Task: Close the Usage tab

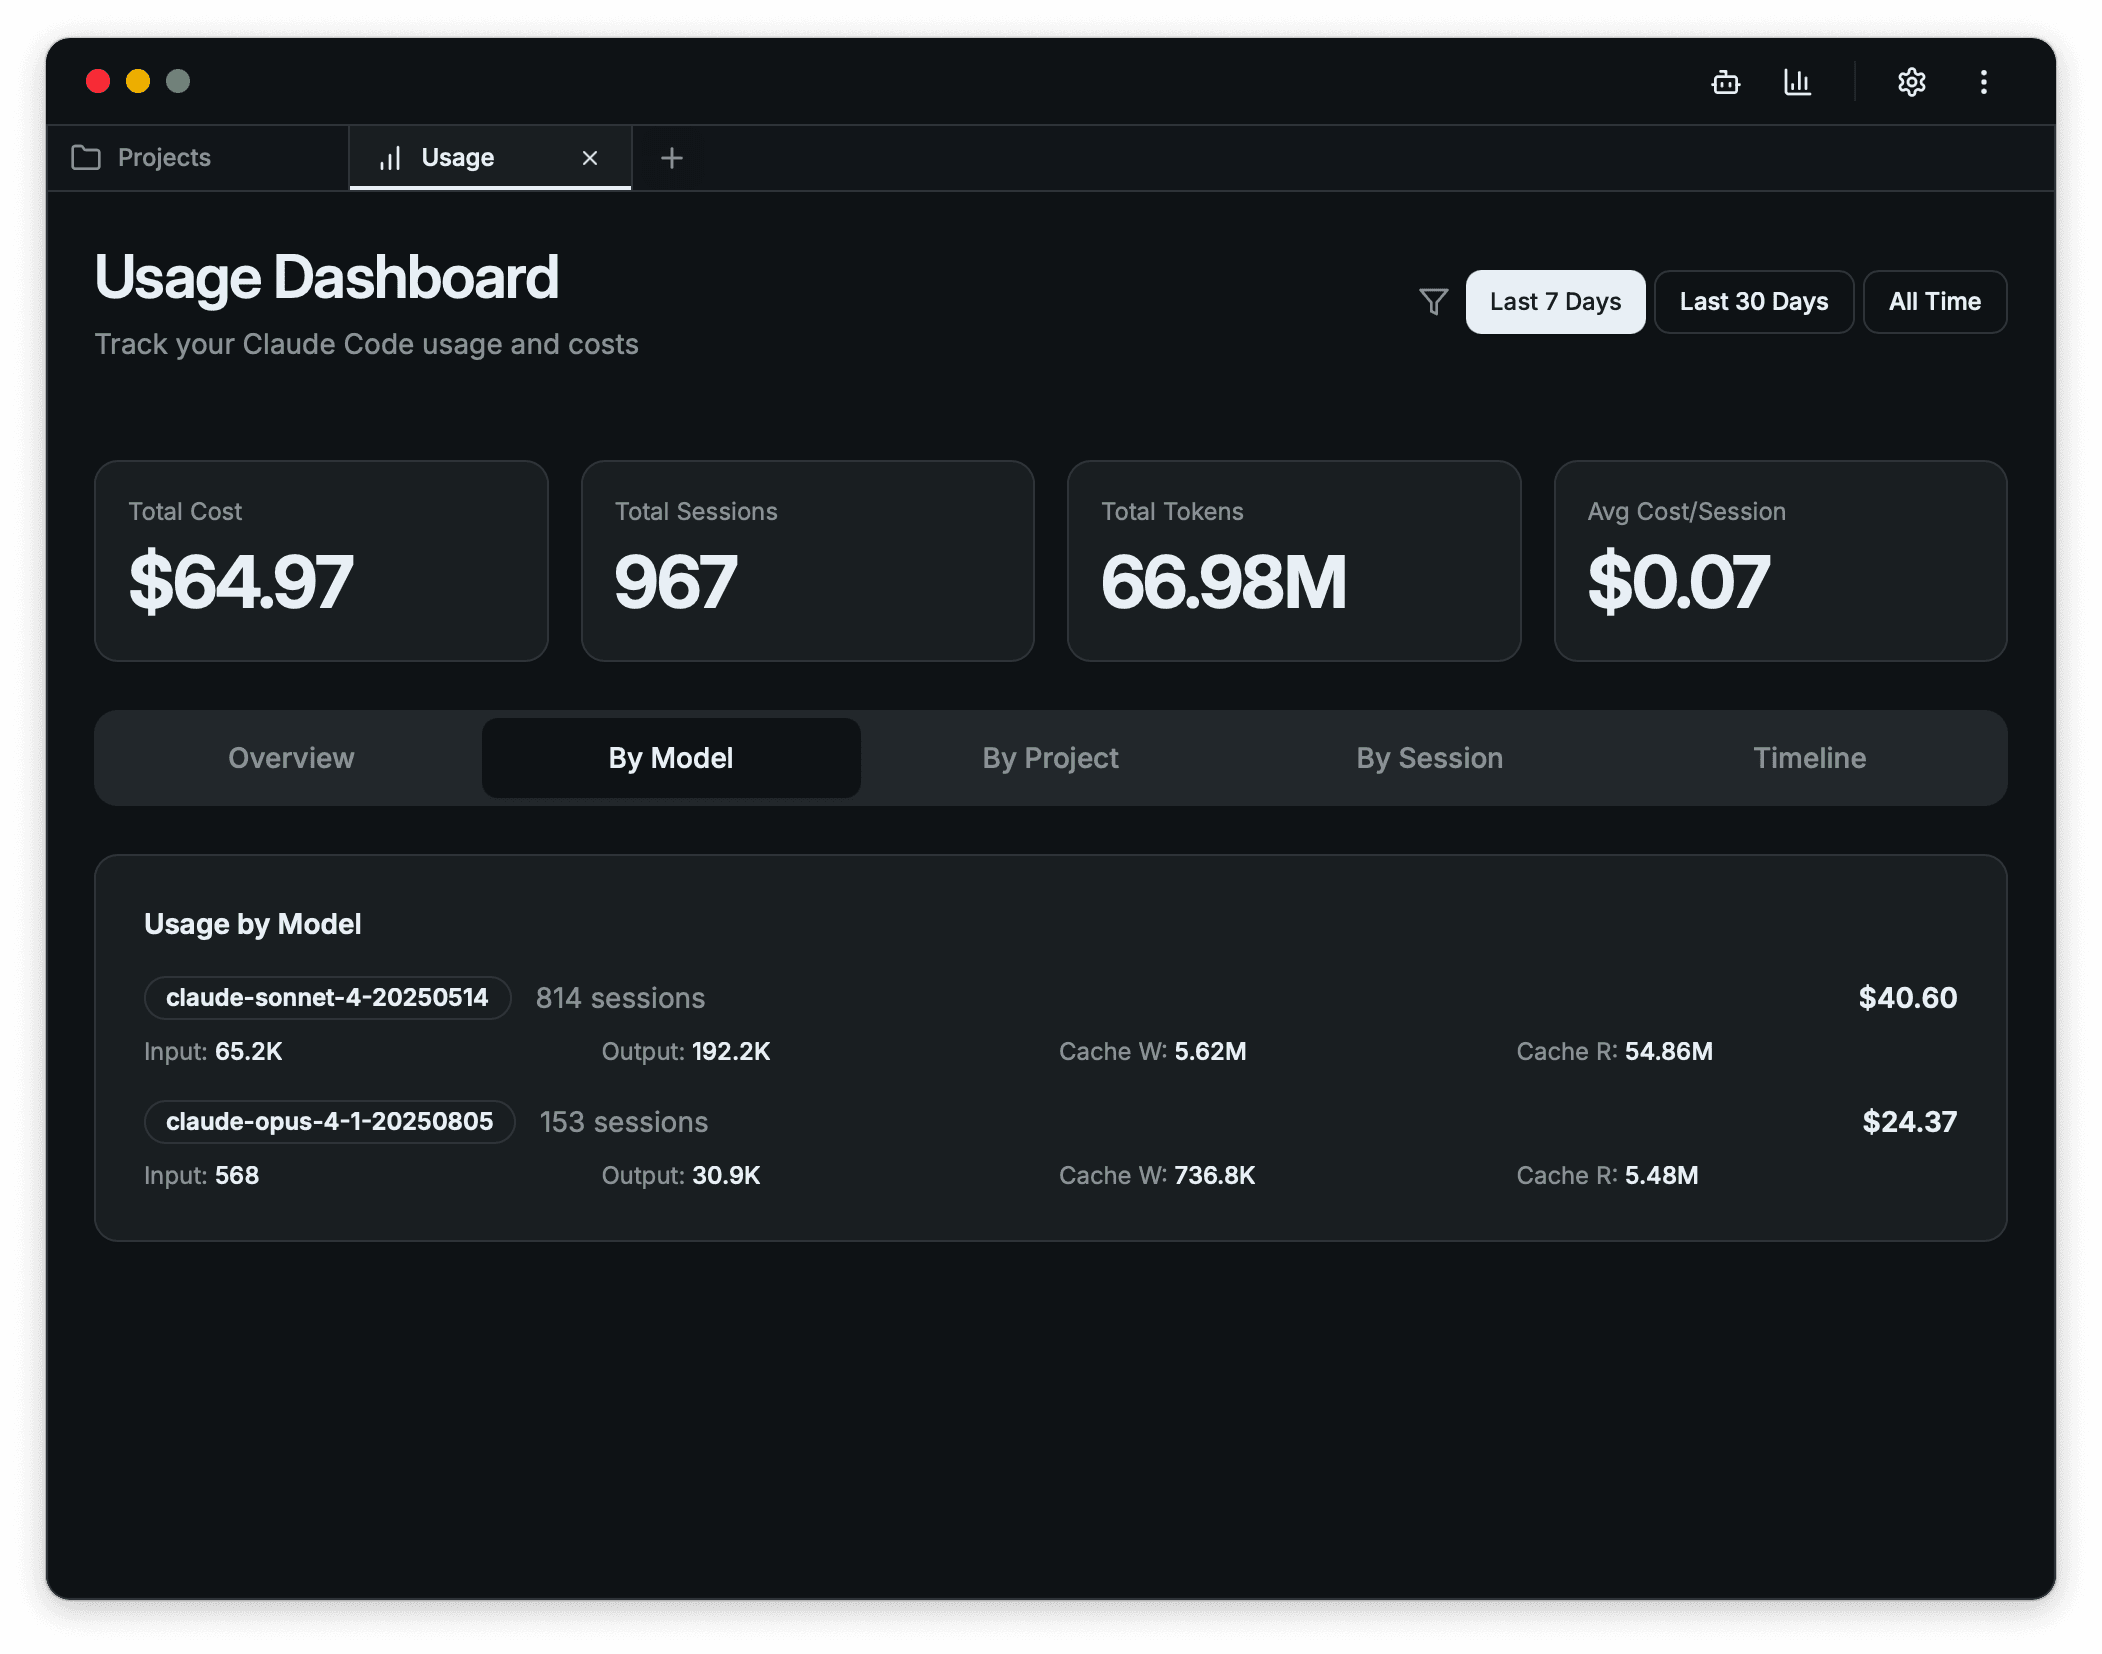Action: (x=590, y=158)
